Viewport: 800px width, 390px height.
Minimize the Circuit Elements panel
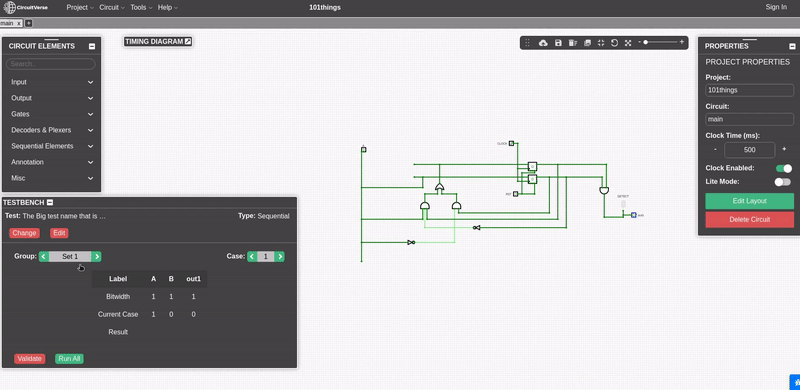tap(92, 46)
